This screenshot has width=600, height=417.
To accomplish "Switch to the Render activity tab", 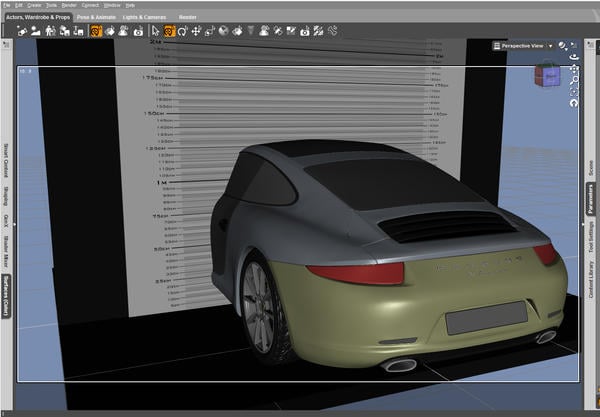I will [188, 17].
